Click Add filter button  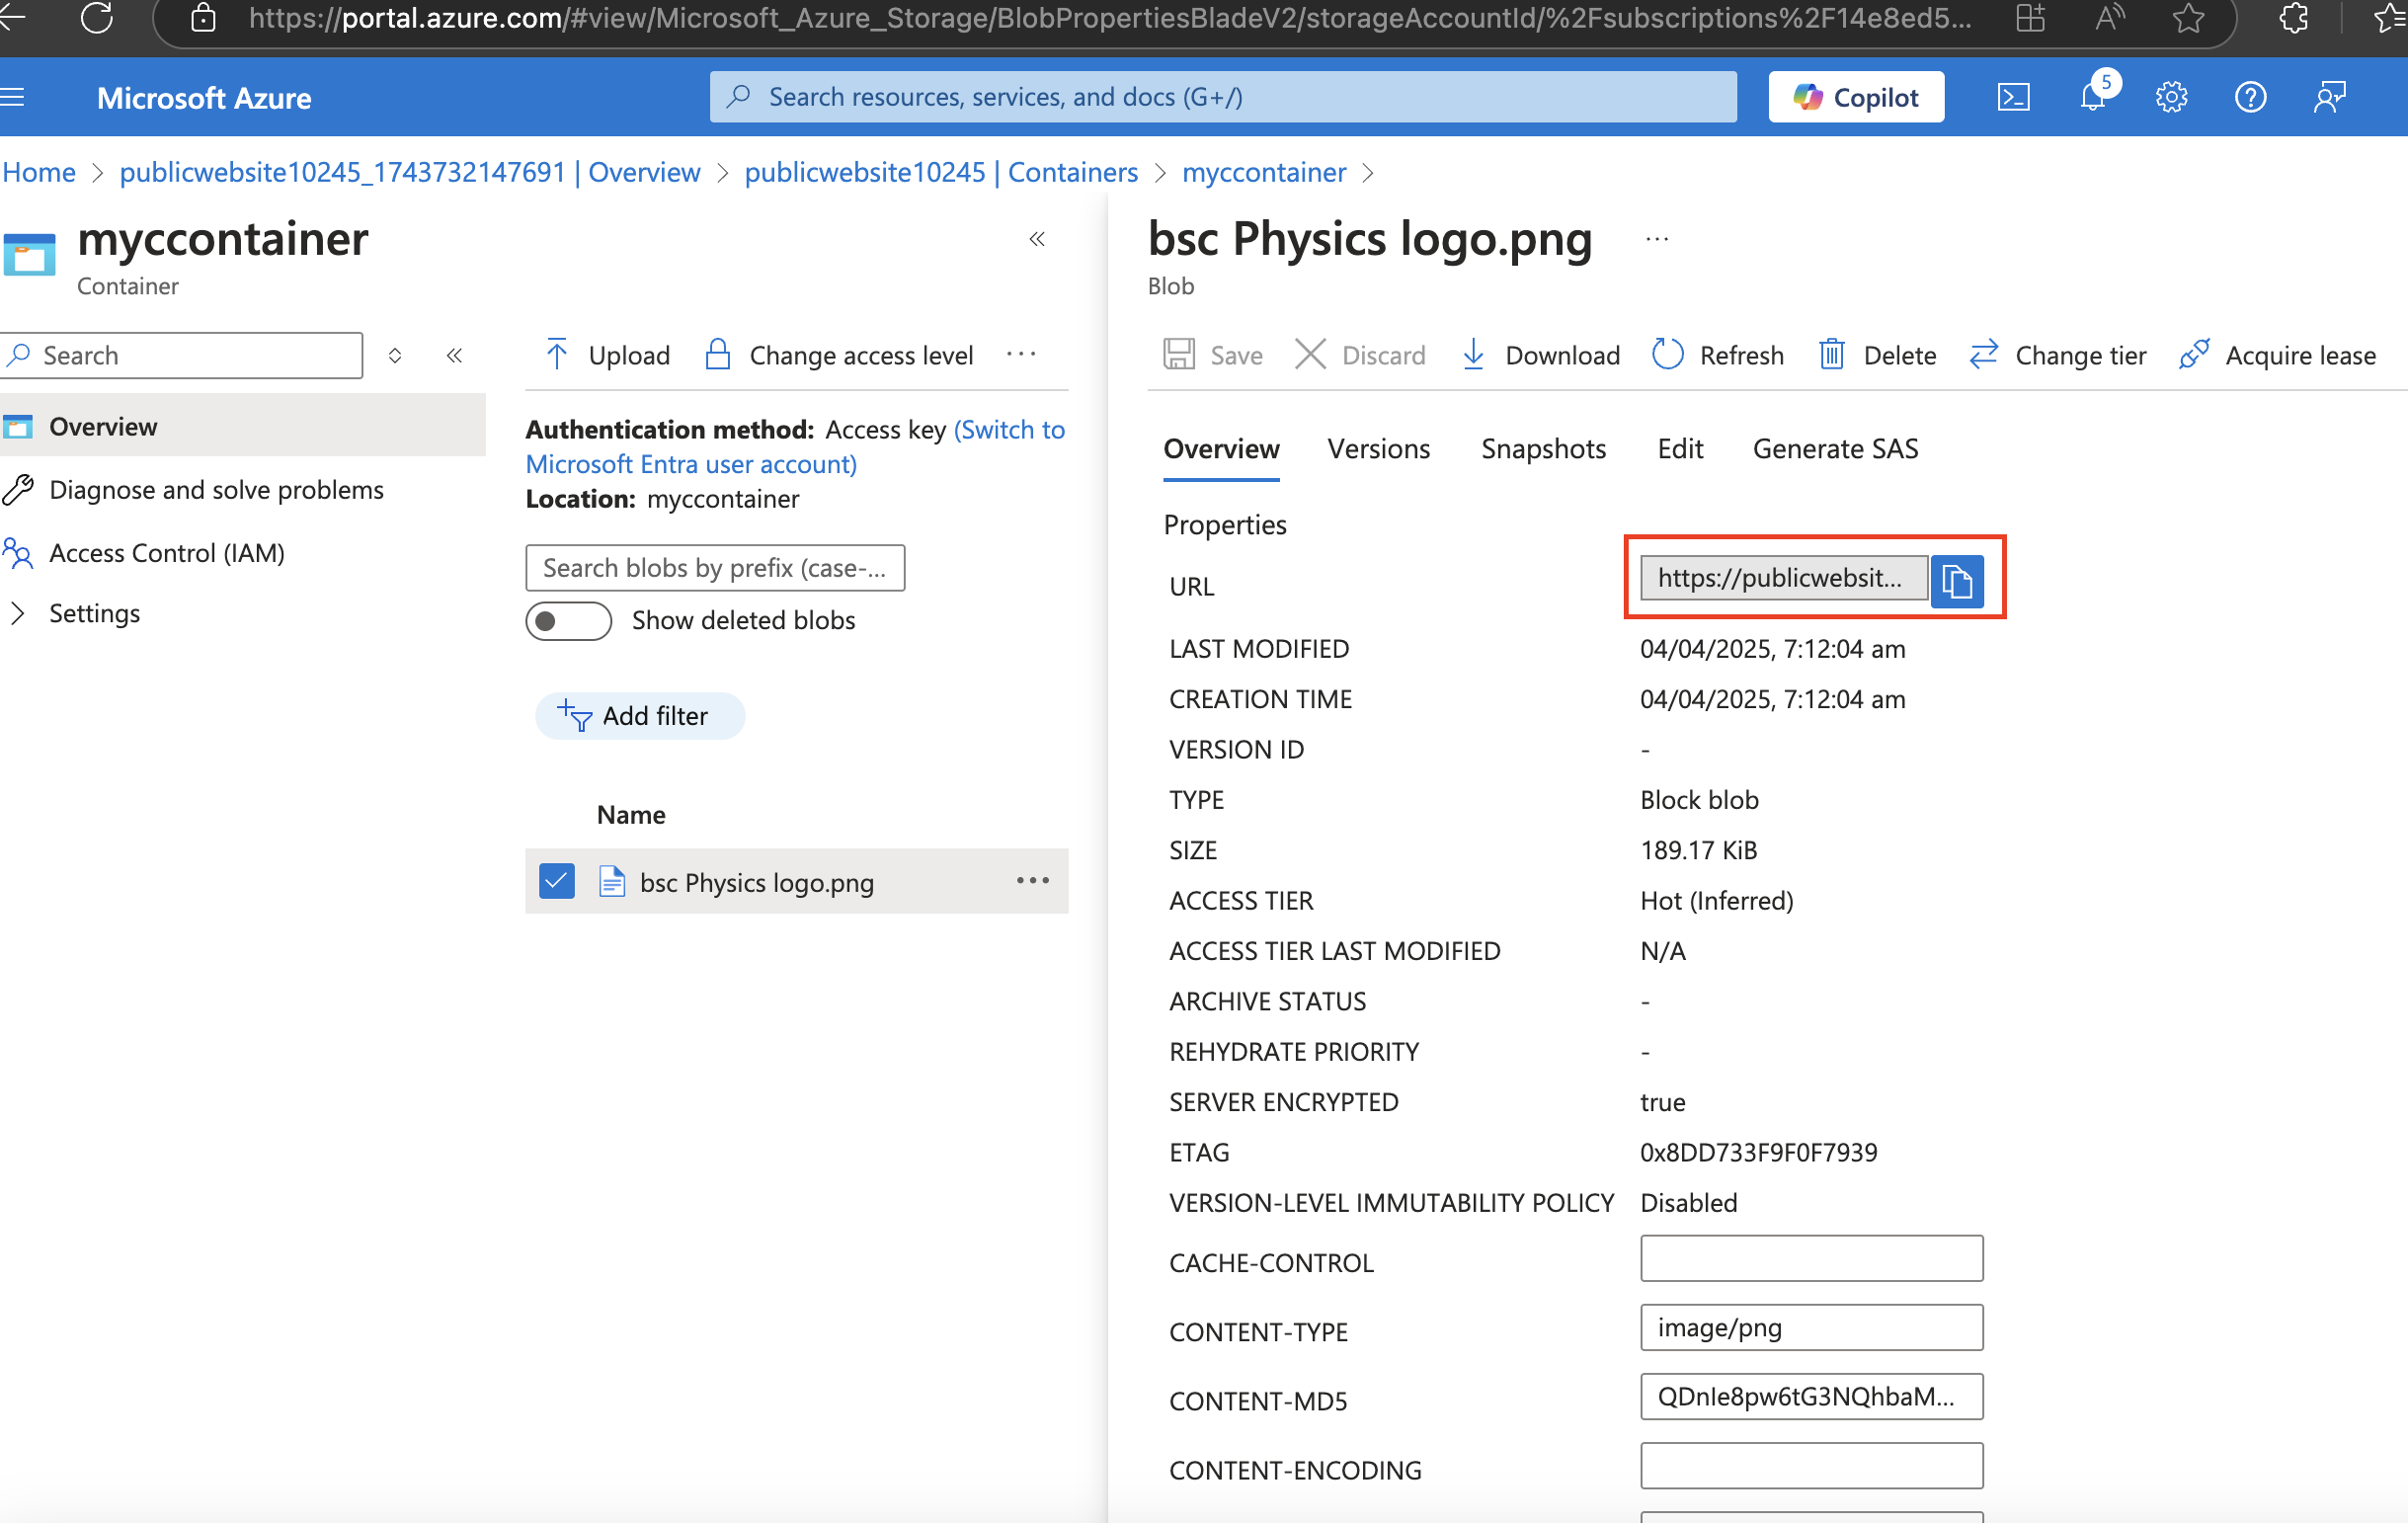[x=640, y=716]
